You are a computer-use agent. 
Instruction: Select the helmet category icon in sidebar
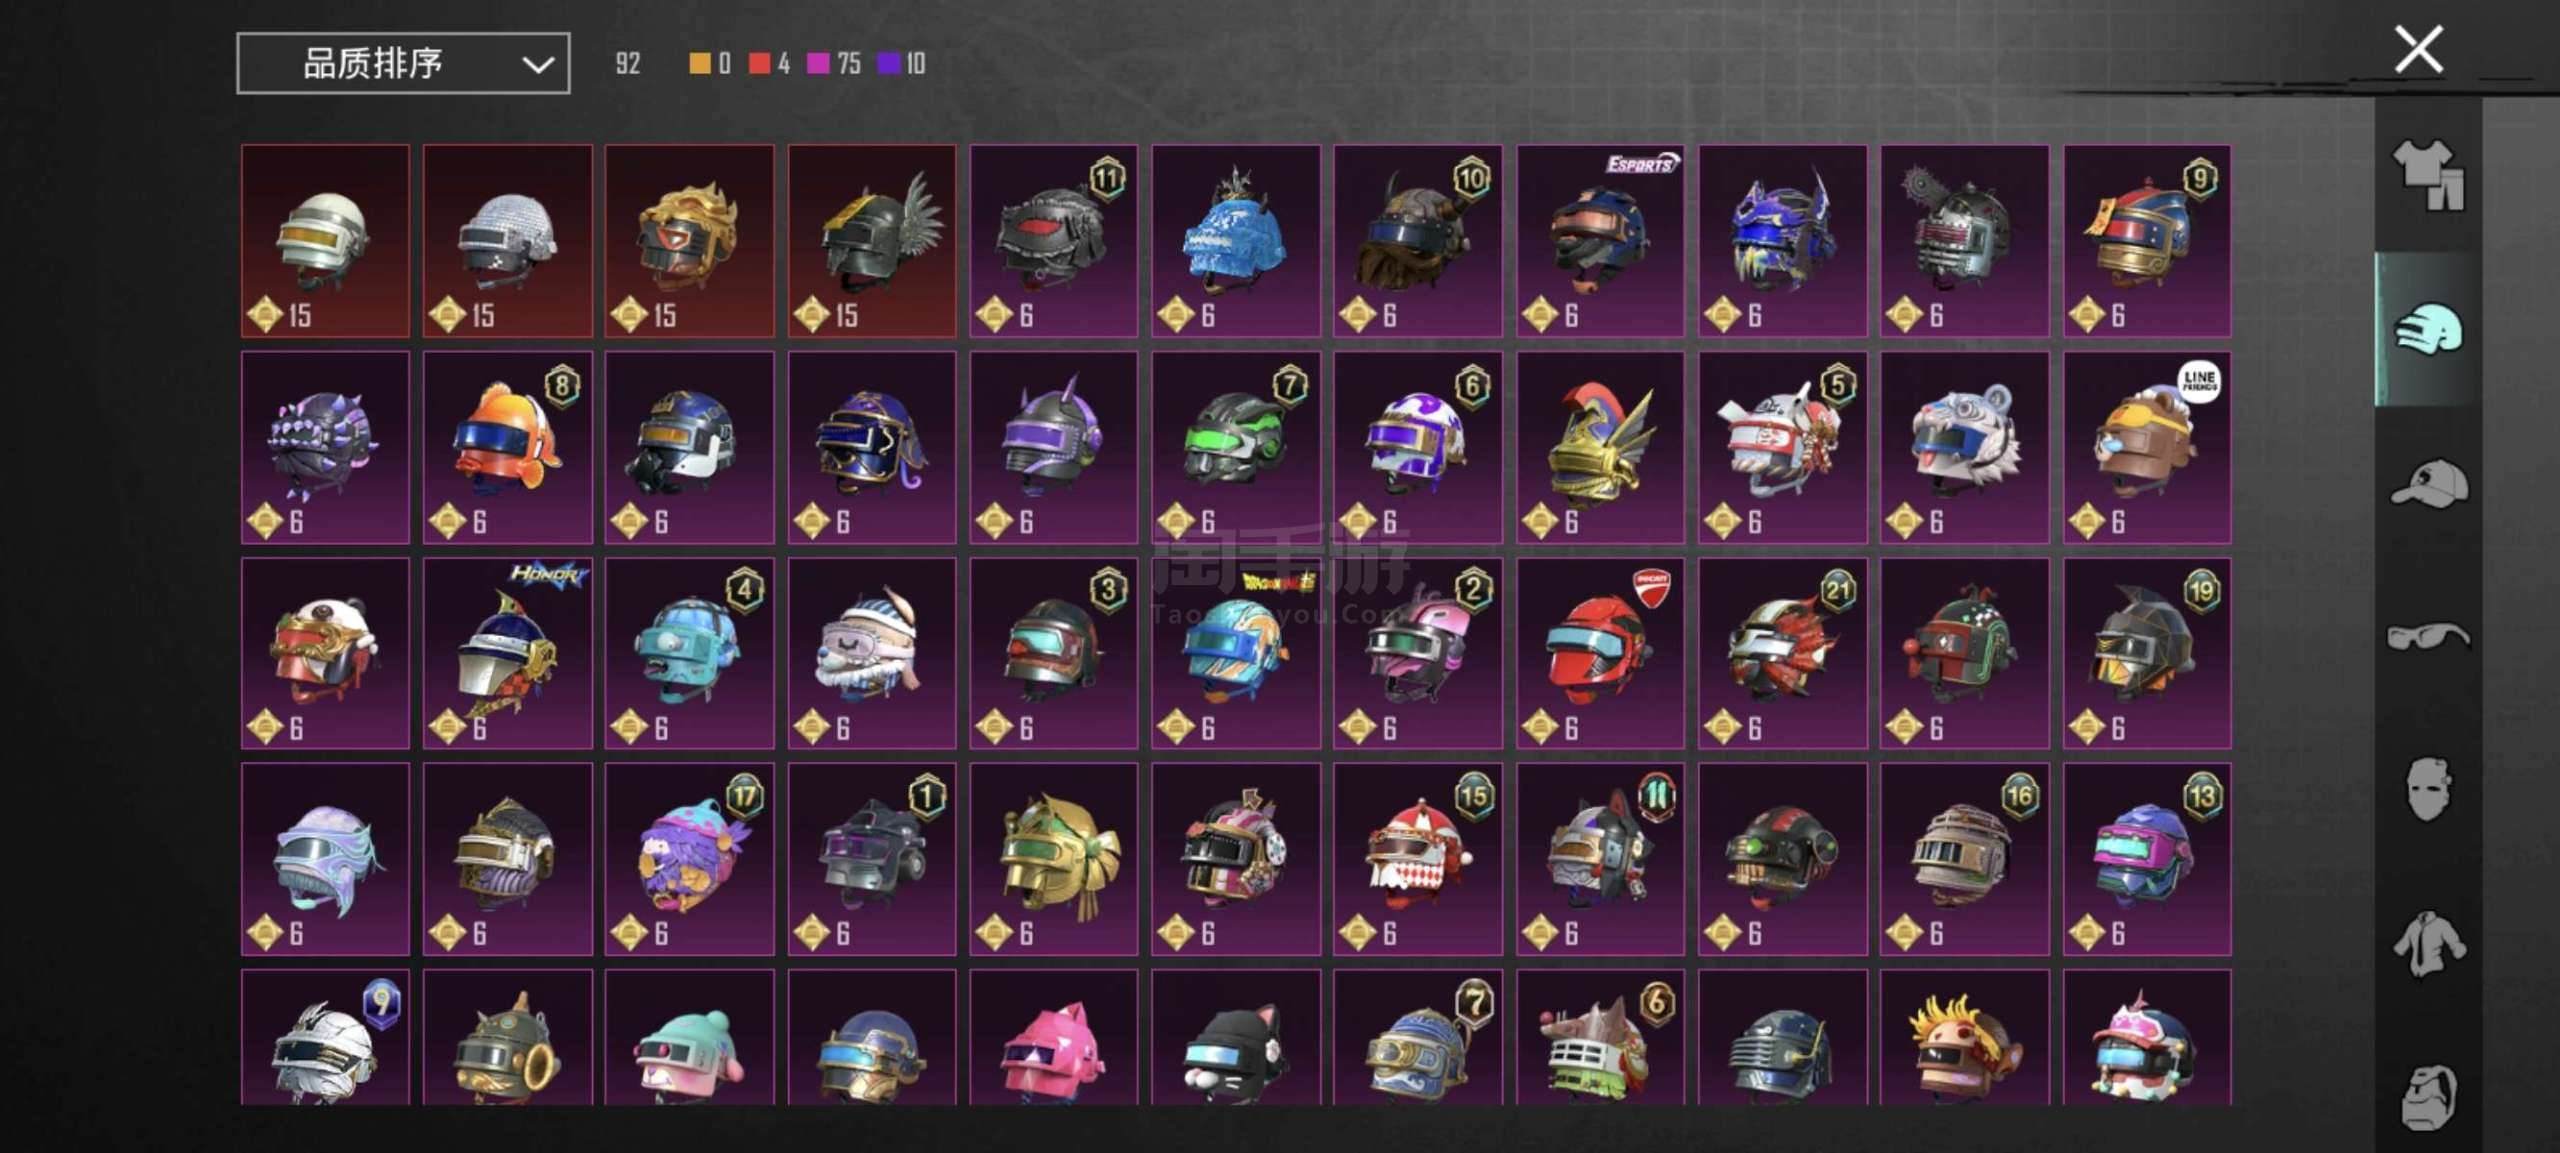(2428, 330)
